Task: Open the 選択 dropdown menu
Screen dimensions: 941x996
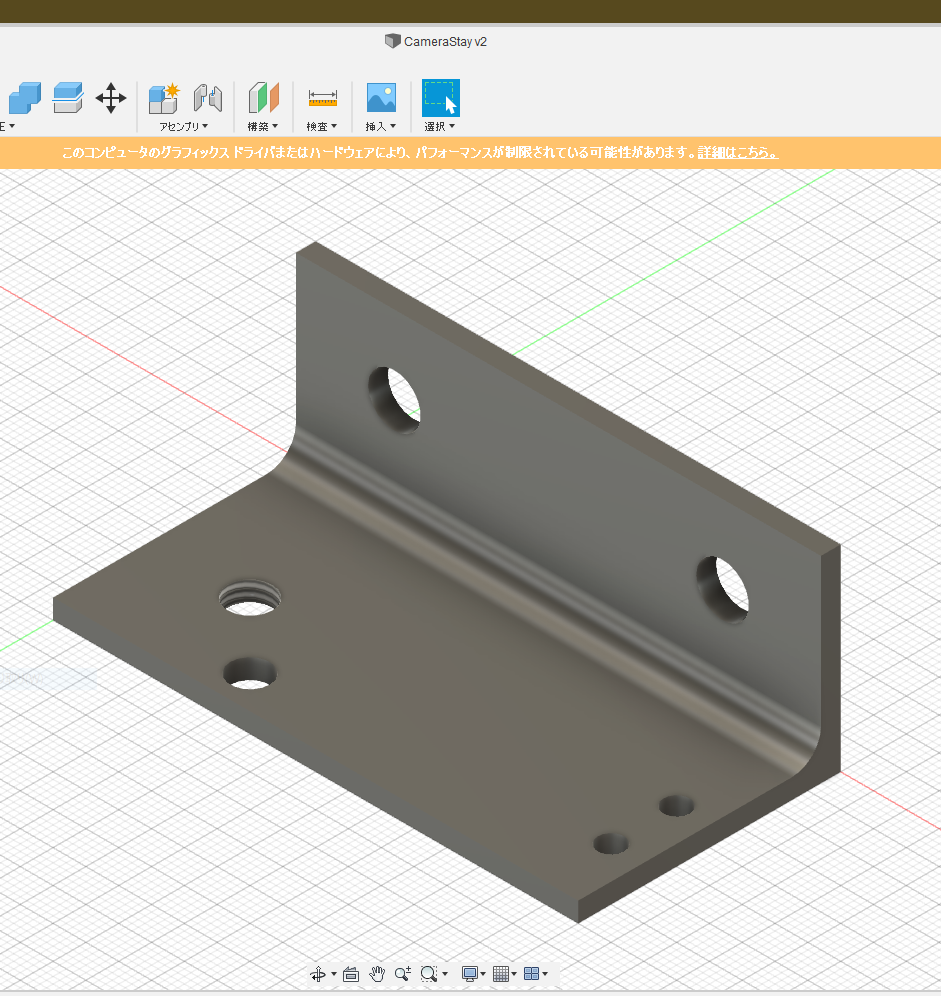Action: click(x=440, y=127)
